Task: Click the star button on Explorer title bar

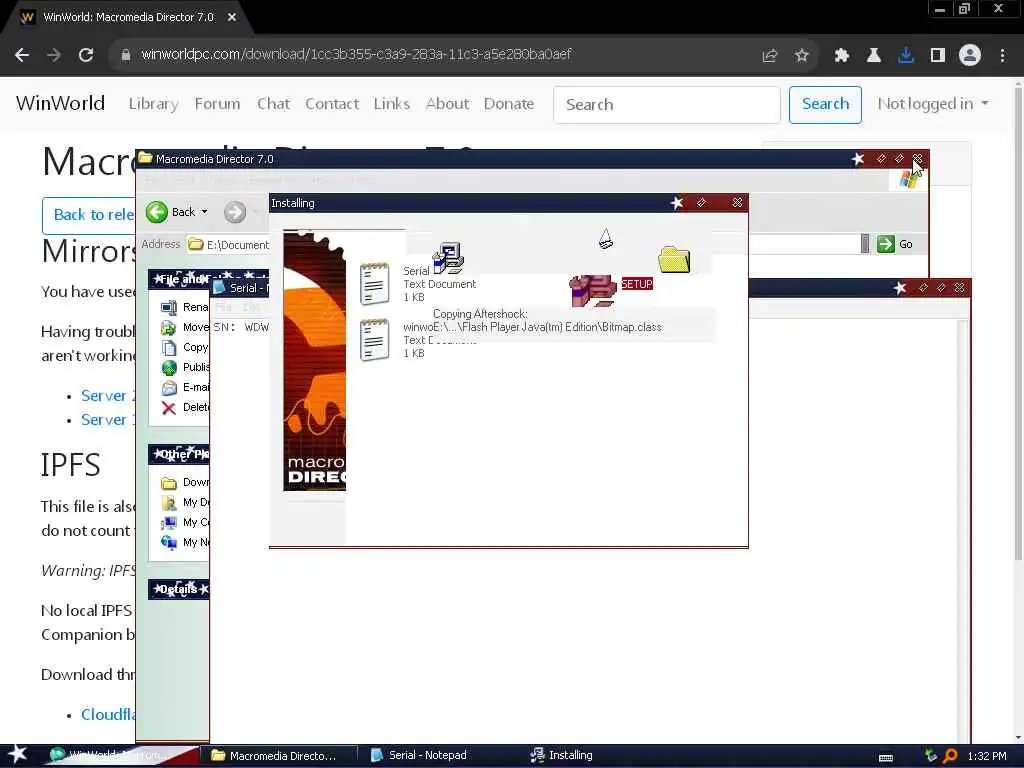Action: [x=858, y=159]
